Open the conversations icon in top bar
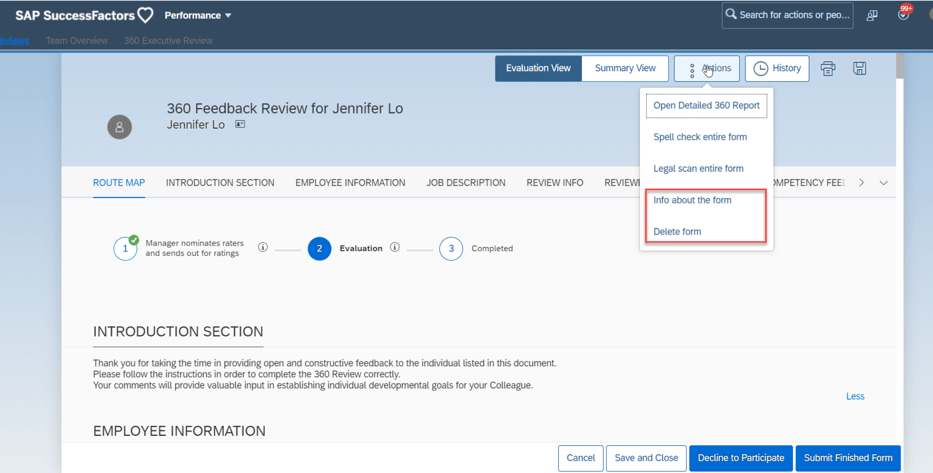 872,15
